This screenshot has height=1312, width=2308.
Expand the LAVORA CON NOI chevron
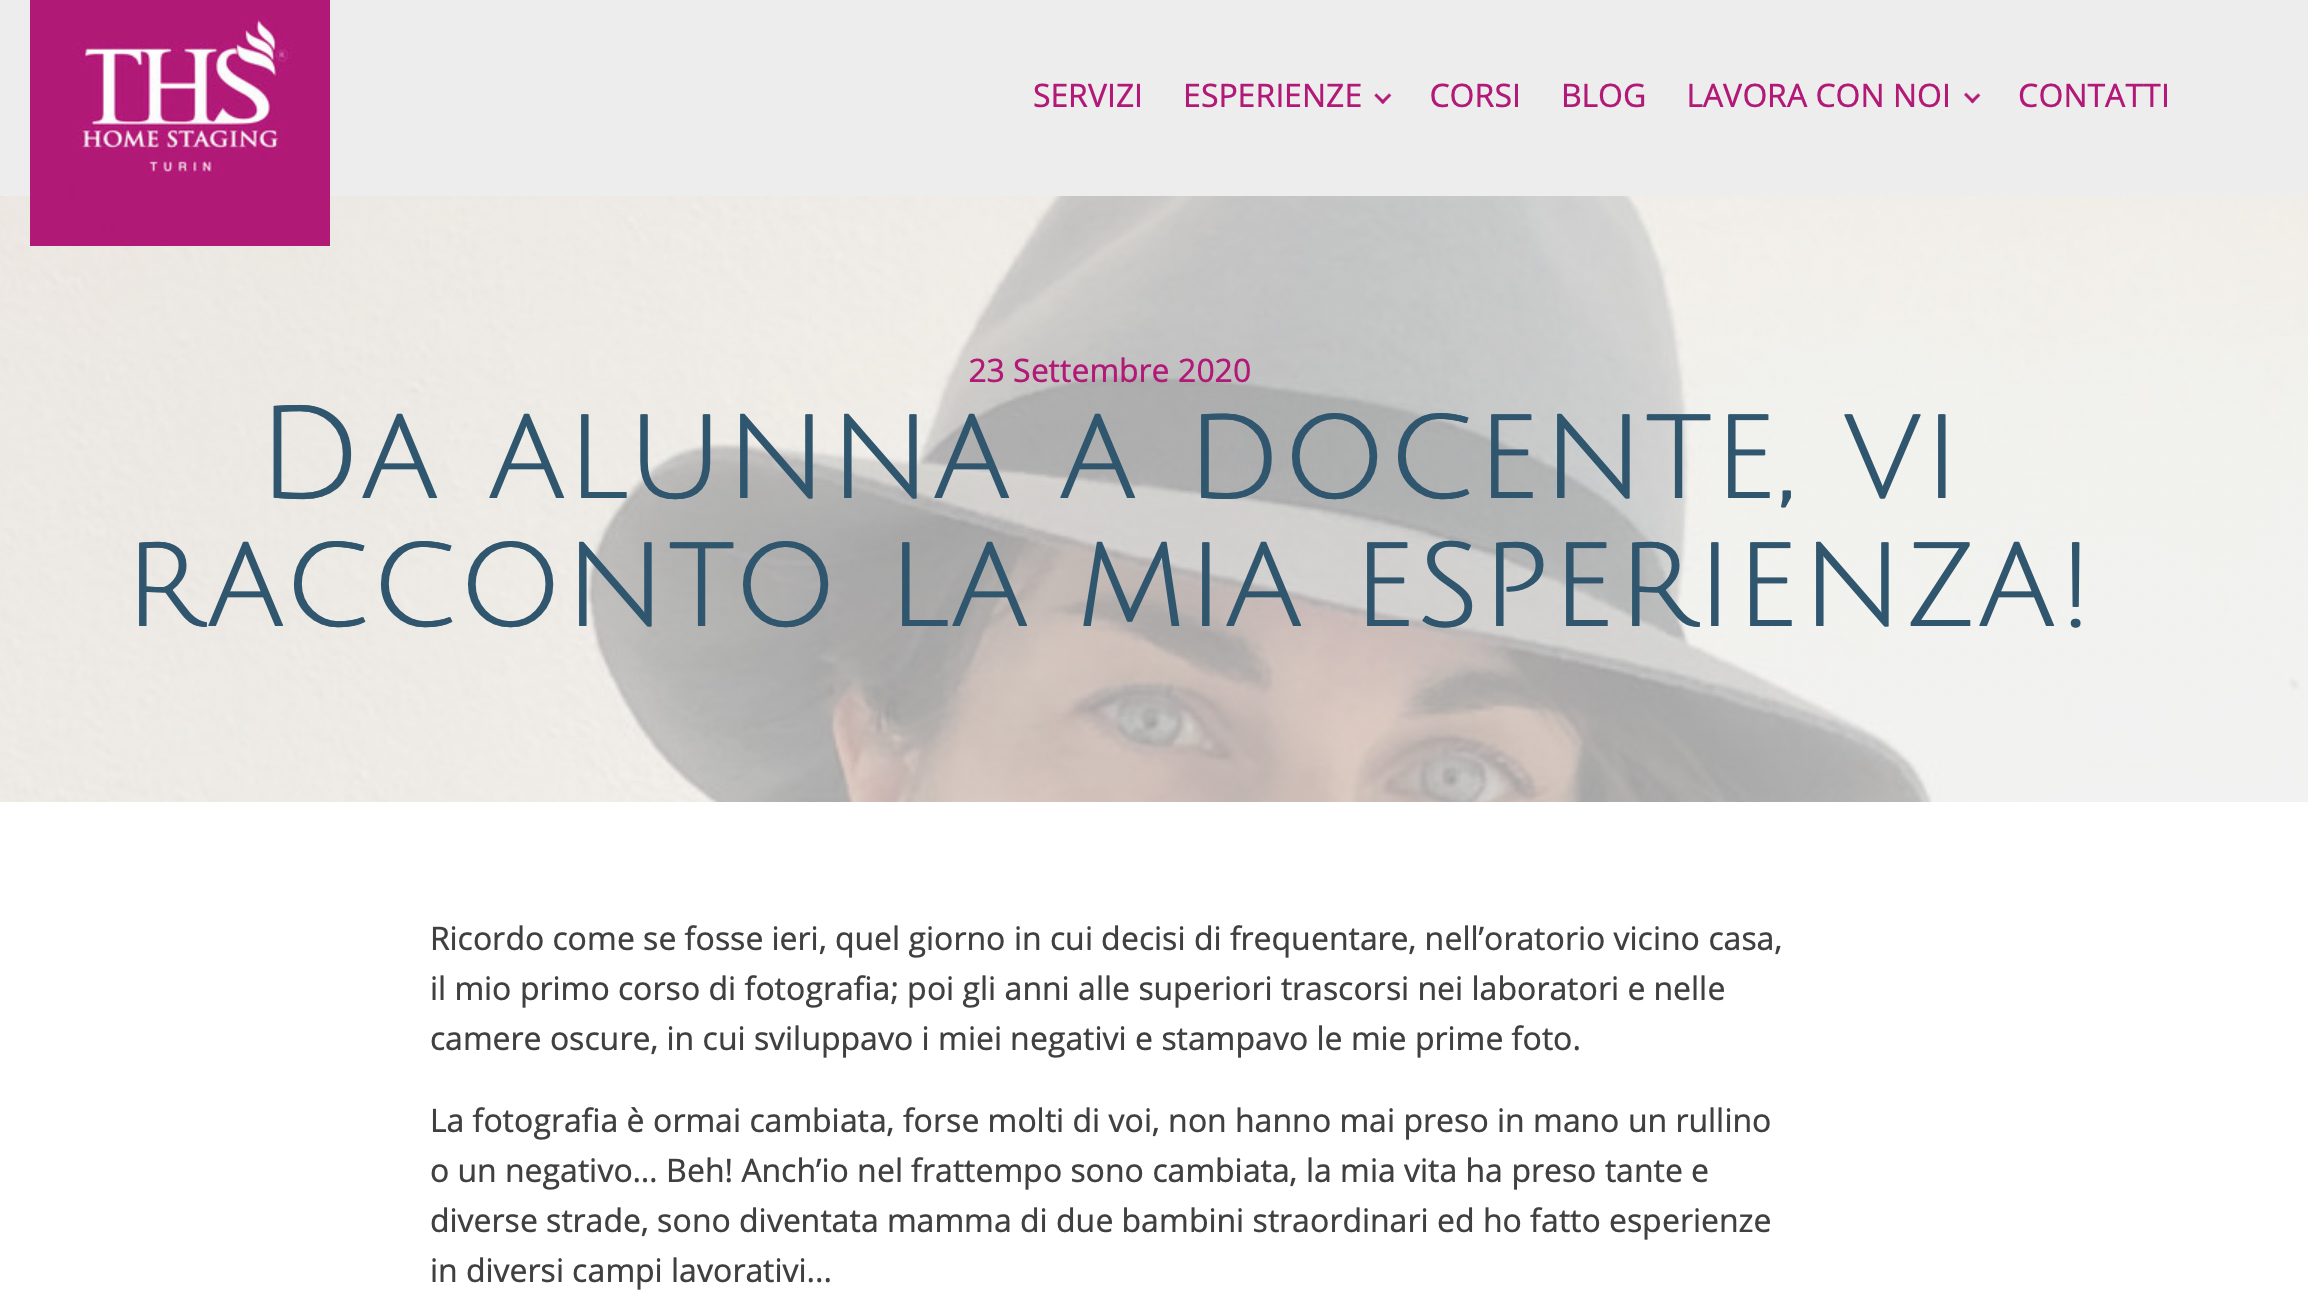[x=1972, y=98]
